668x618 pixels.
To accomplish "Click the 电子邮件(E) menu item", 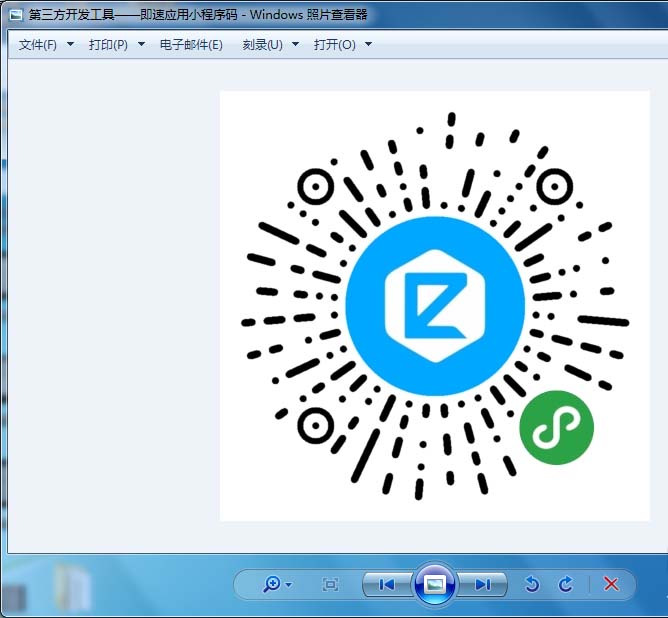I will [x=191, y=44].
